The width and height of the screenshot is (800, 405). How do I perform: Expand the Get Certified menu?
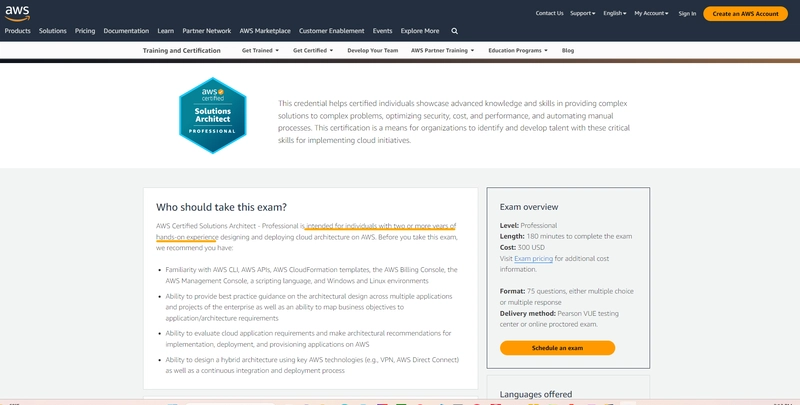(x=313, y=50)
